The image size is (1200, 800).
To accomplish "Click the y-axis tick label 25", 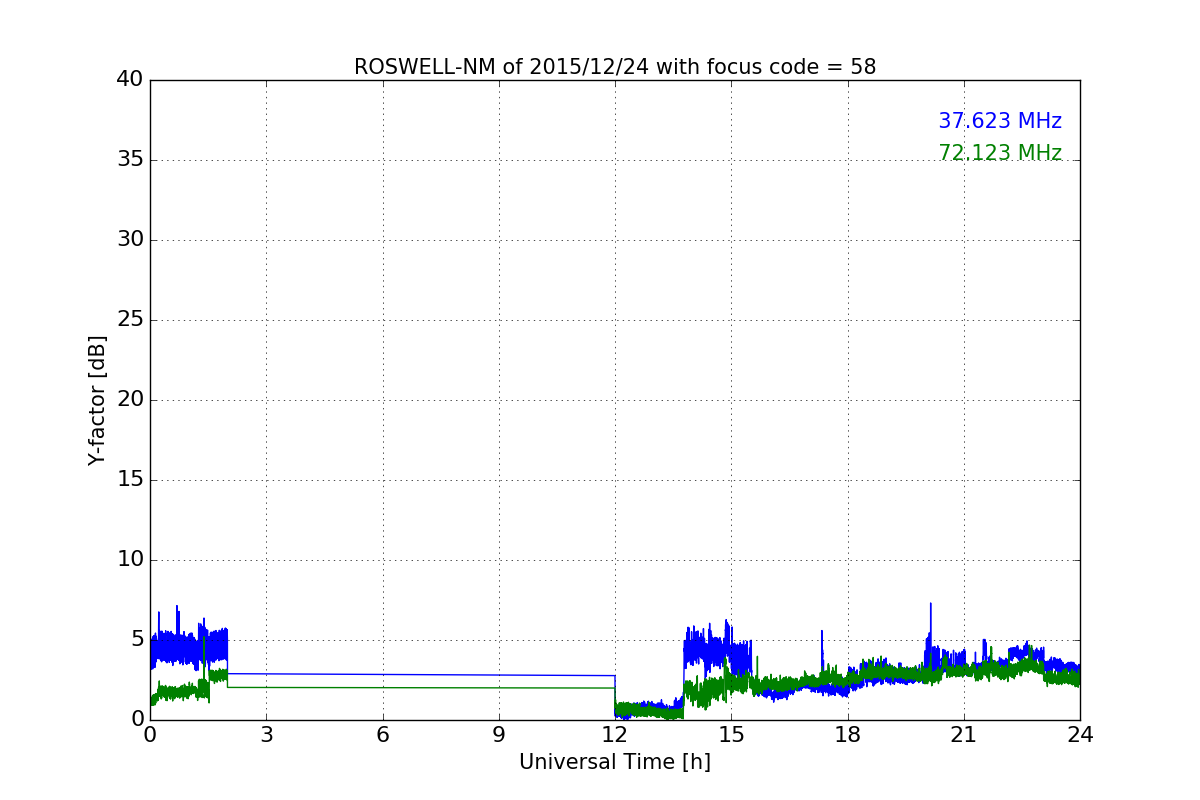I will click(130, 319).
